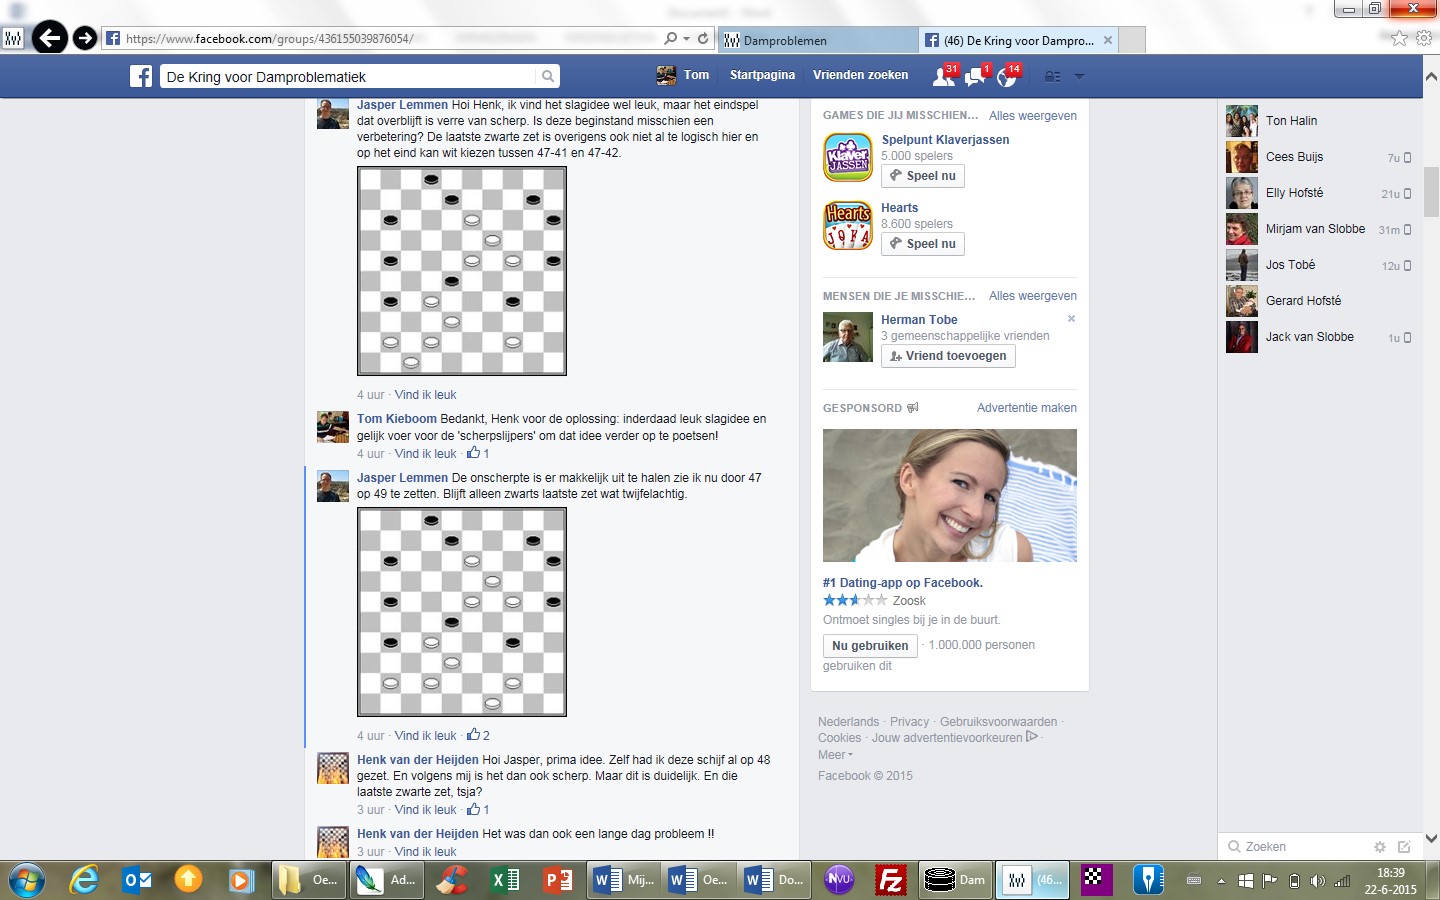This screenshot has width=1440, height=900.
Task: Like Jasper Lemmen's comment with 2 likes
Action: coord(425,736)
